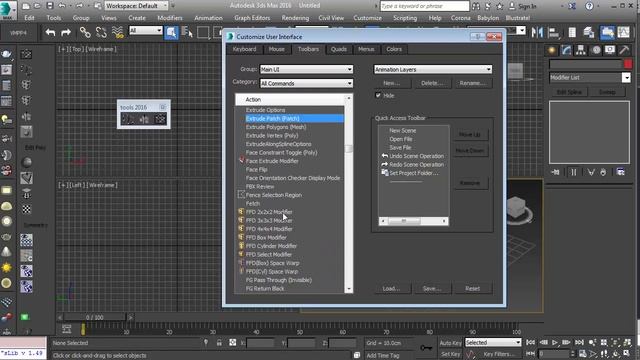Open Select by Name tool
The width and height of the screenshot is (640, 360).
tap(187, 32)
